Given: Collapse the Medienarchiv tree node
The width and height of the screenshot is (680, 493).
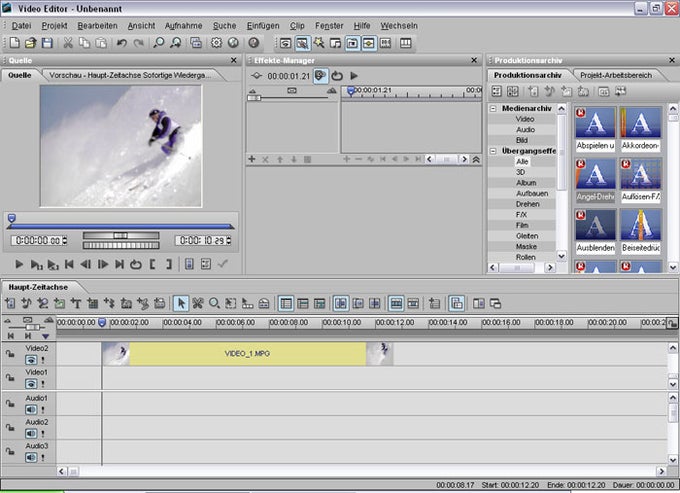Looking at the screenshot, I should click(x=493, y=108).
